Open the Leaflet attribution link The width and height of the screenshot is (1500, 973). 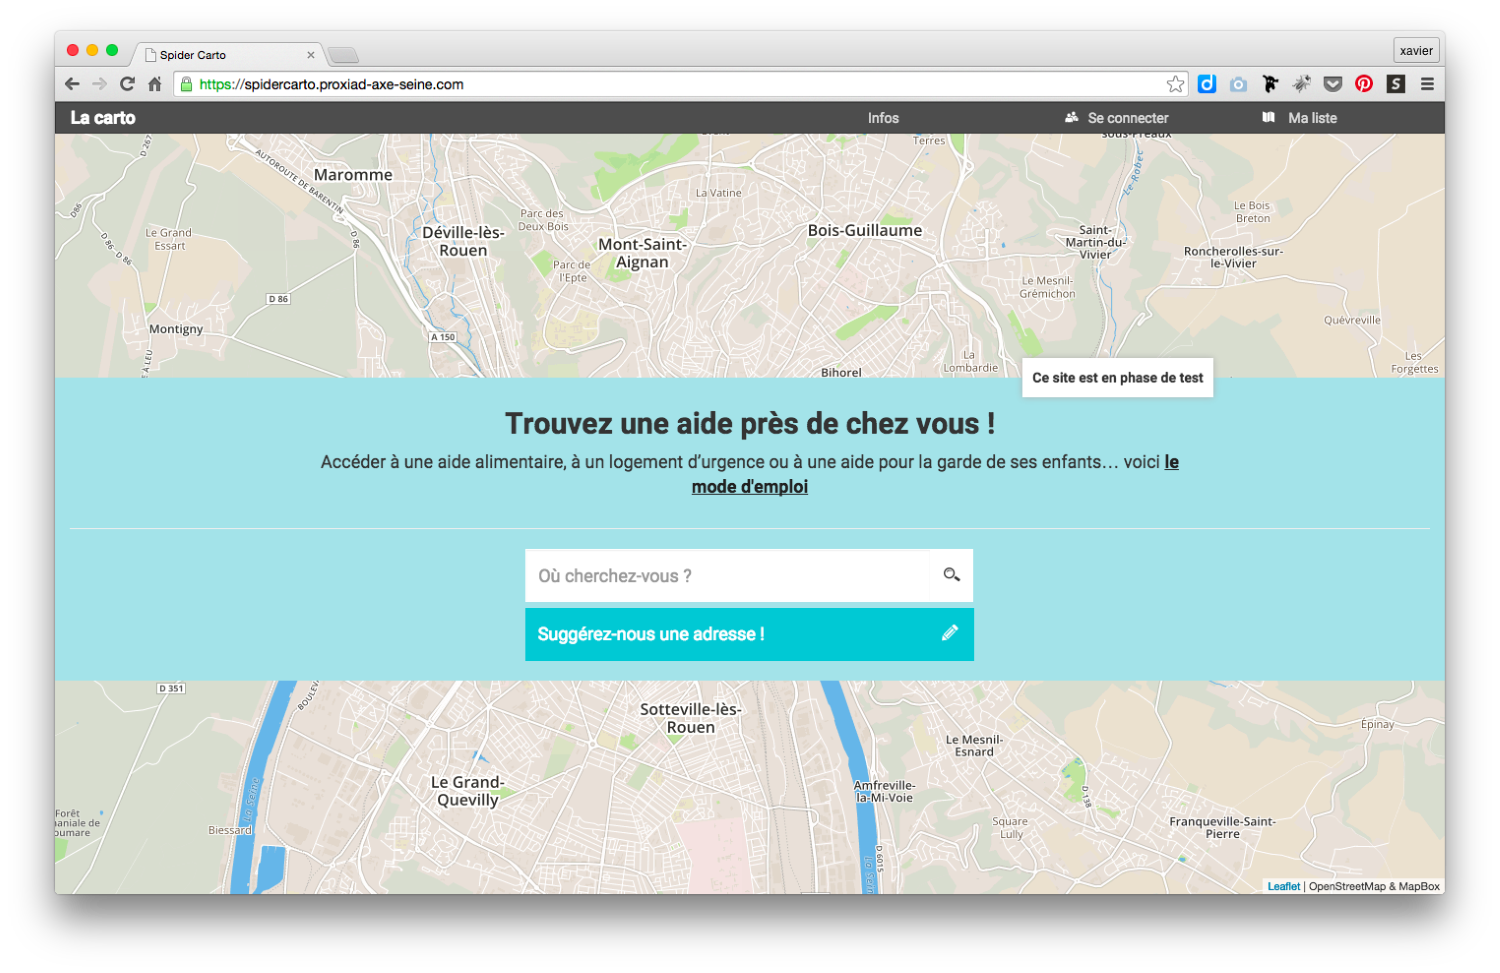(x=1284, y=886)
